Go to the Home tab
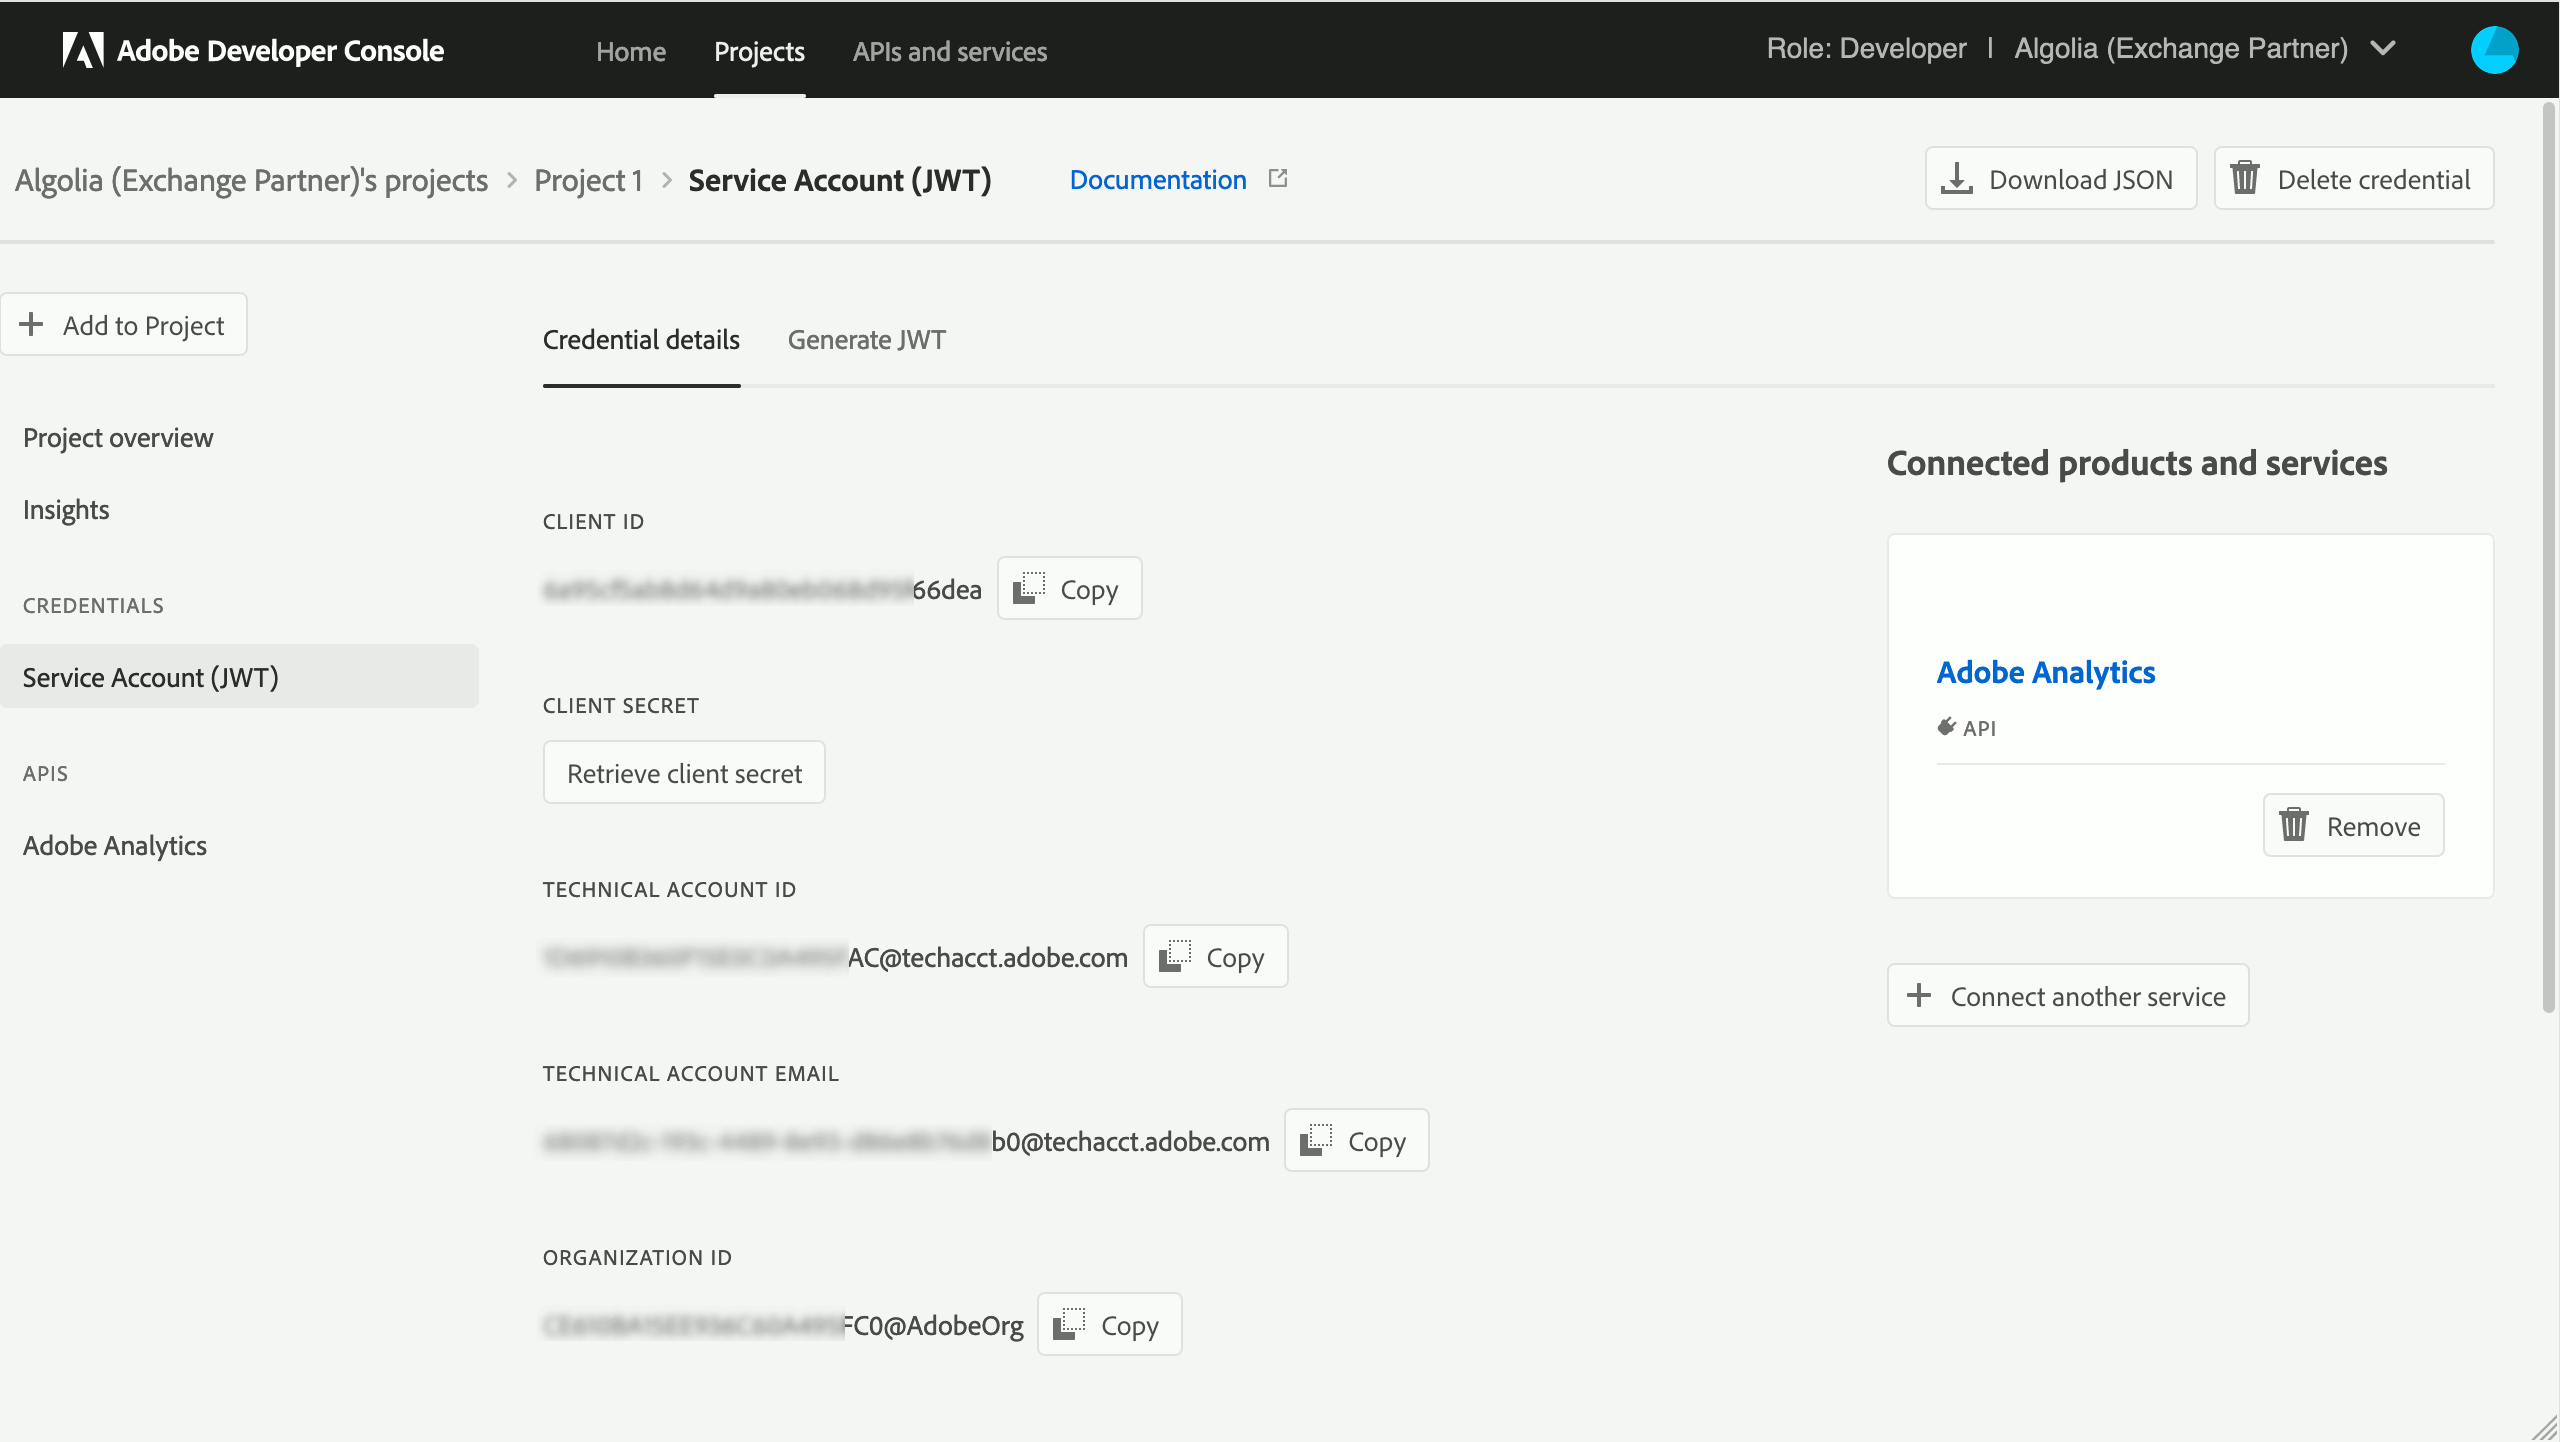 [x=631, y=51]
